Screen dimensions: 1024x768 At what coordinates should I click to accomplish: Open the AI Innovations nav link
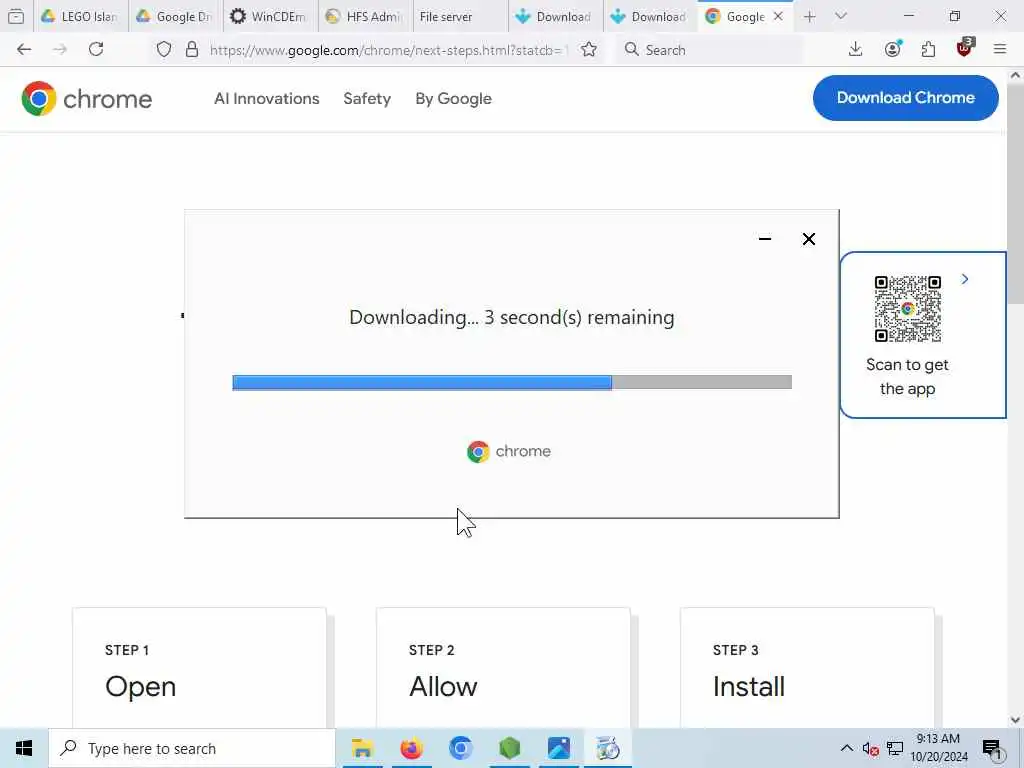pos(266,99)
